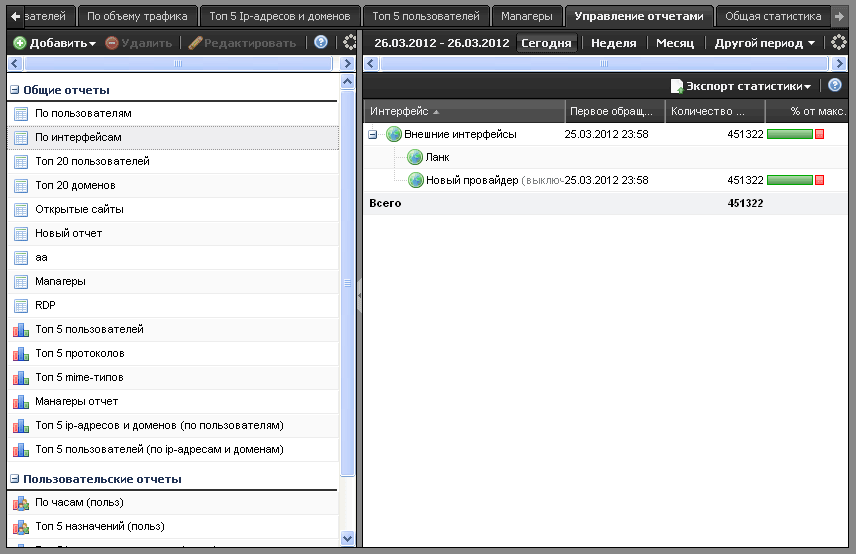Click the help icon in the left toolbar
Screen dimensions: 856x554
tap(321, 43)
